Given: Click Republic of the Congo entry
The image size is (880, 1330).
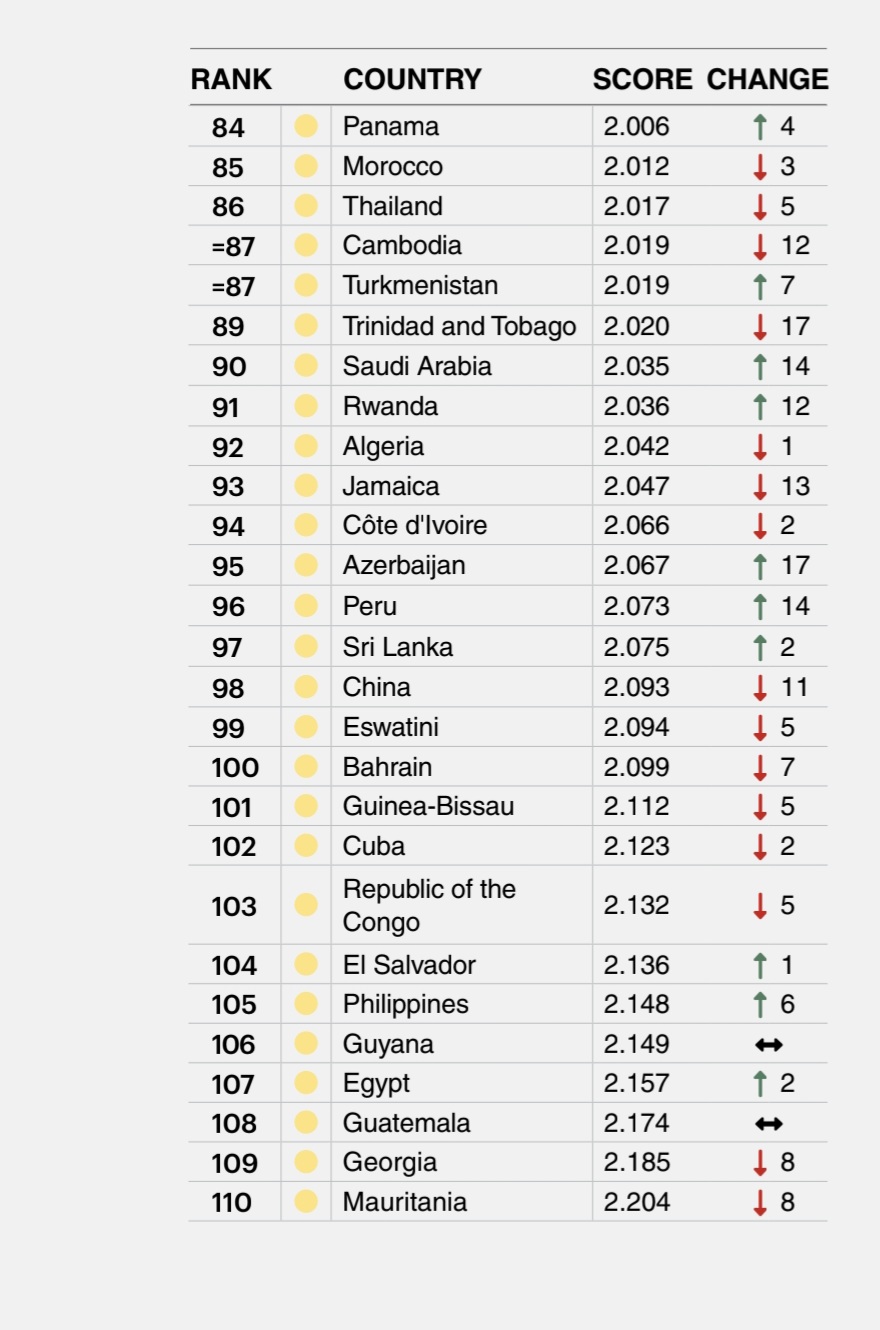Looking at the screenshot, I should click(429, 905).
